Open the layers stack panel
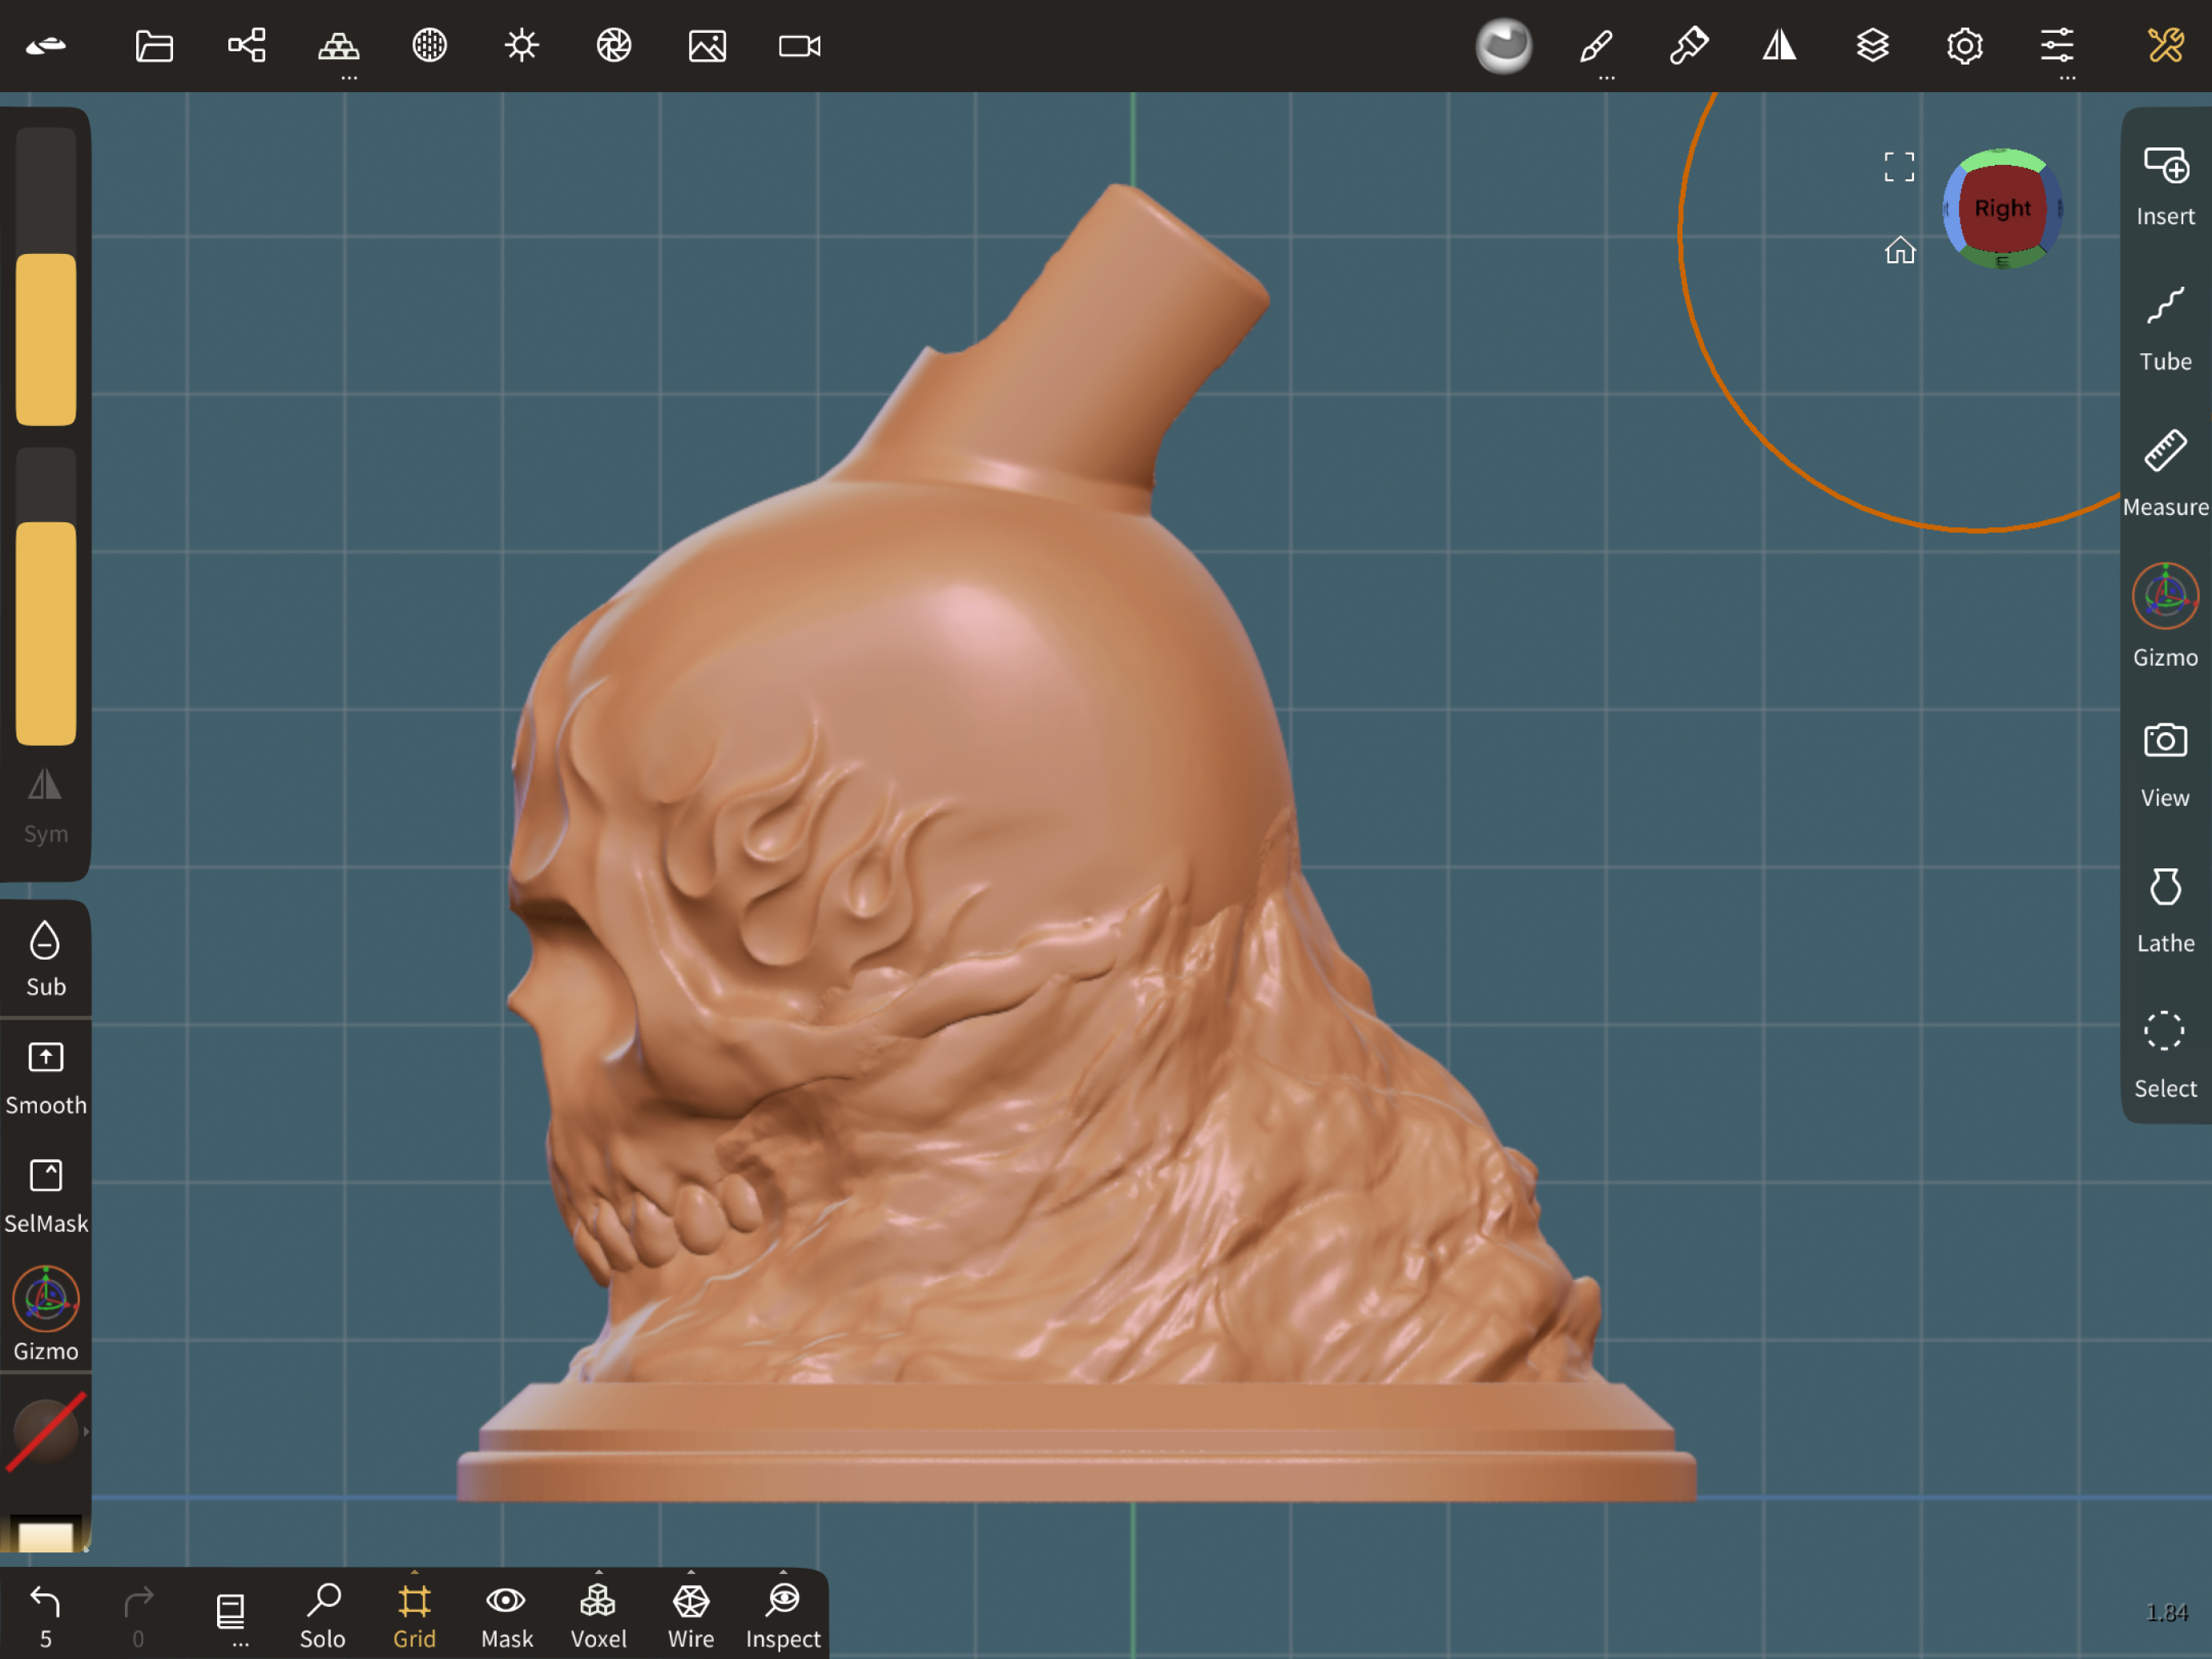The height and width of the screenshot is (1659, 2212). point(1872,46)
